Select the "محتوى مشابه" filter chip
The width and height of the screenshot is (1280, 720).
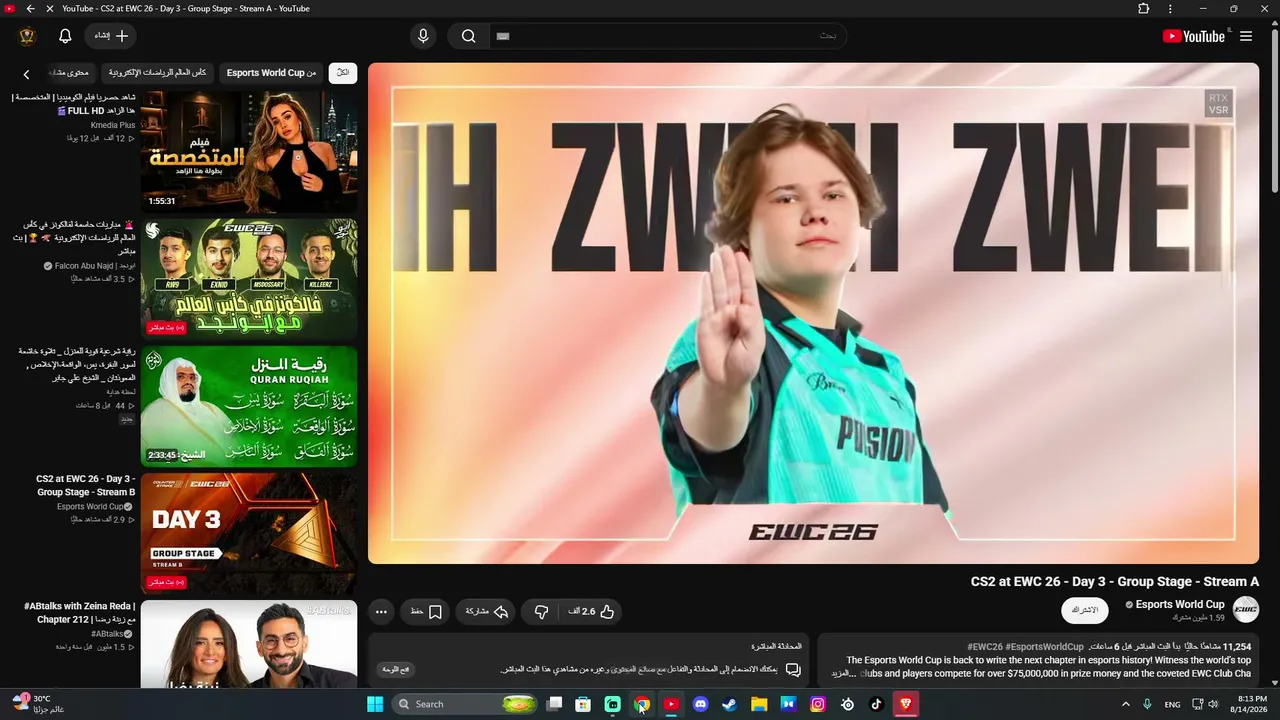click(70, 73)
